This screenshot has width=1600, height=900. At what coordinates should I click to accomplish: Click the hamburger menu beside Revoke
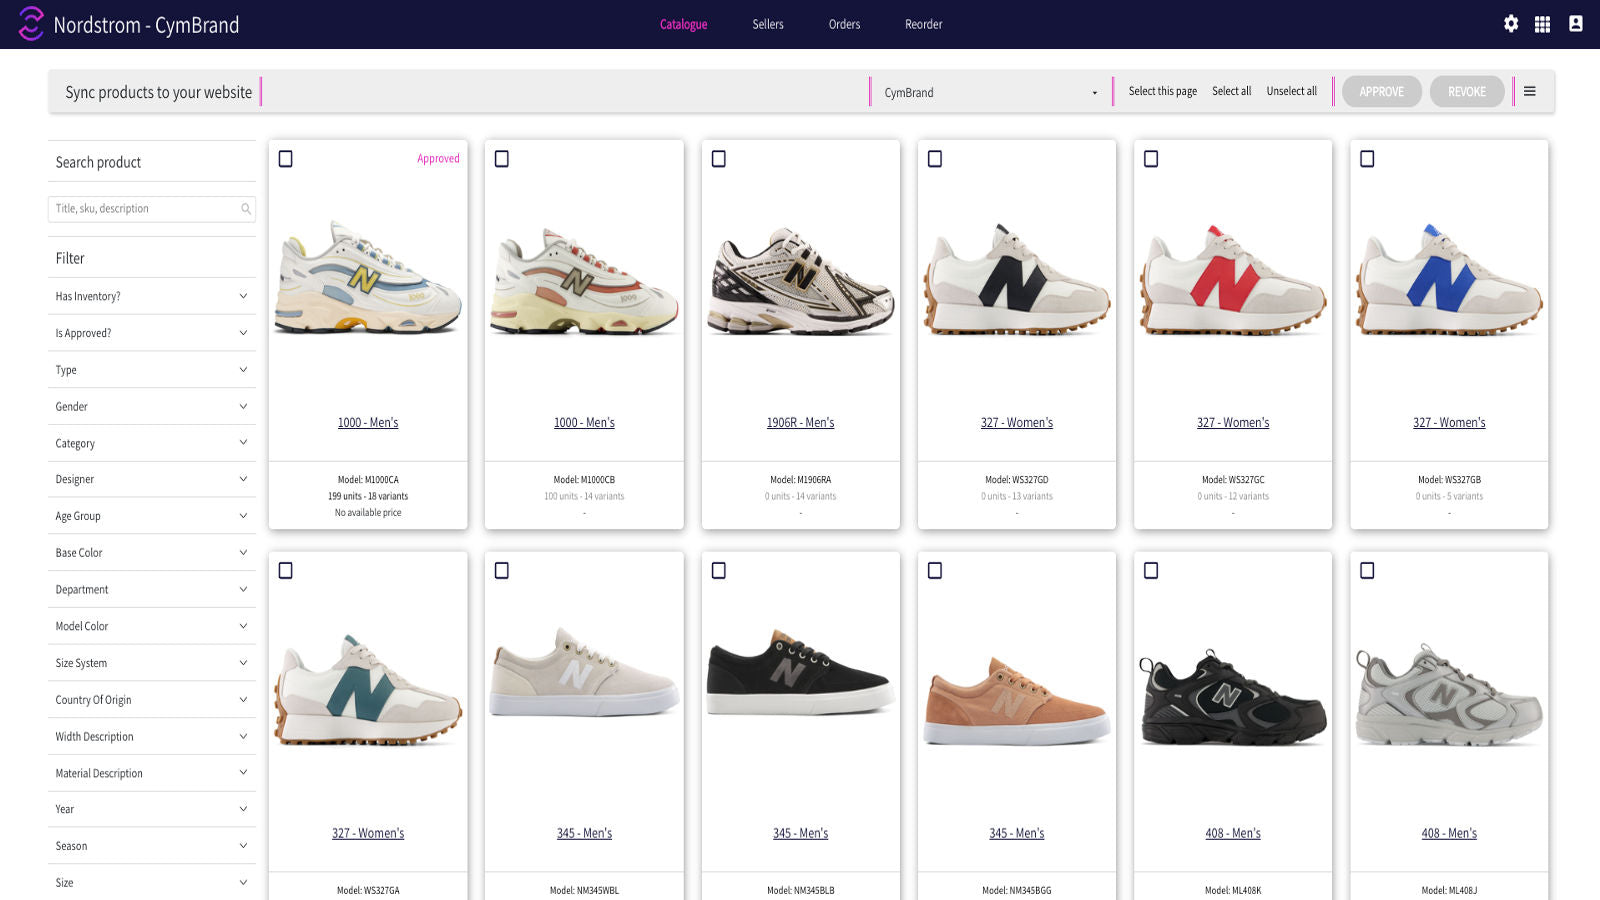(x=1530, y=91)
